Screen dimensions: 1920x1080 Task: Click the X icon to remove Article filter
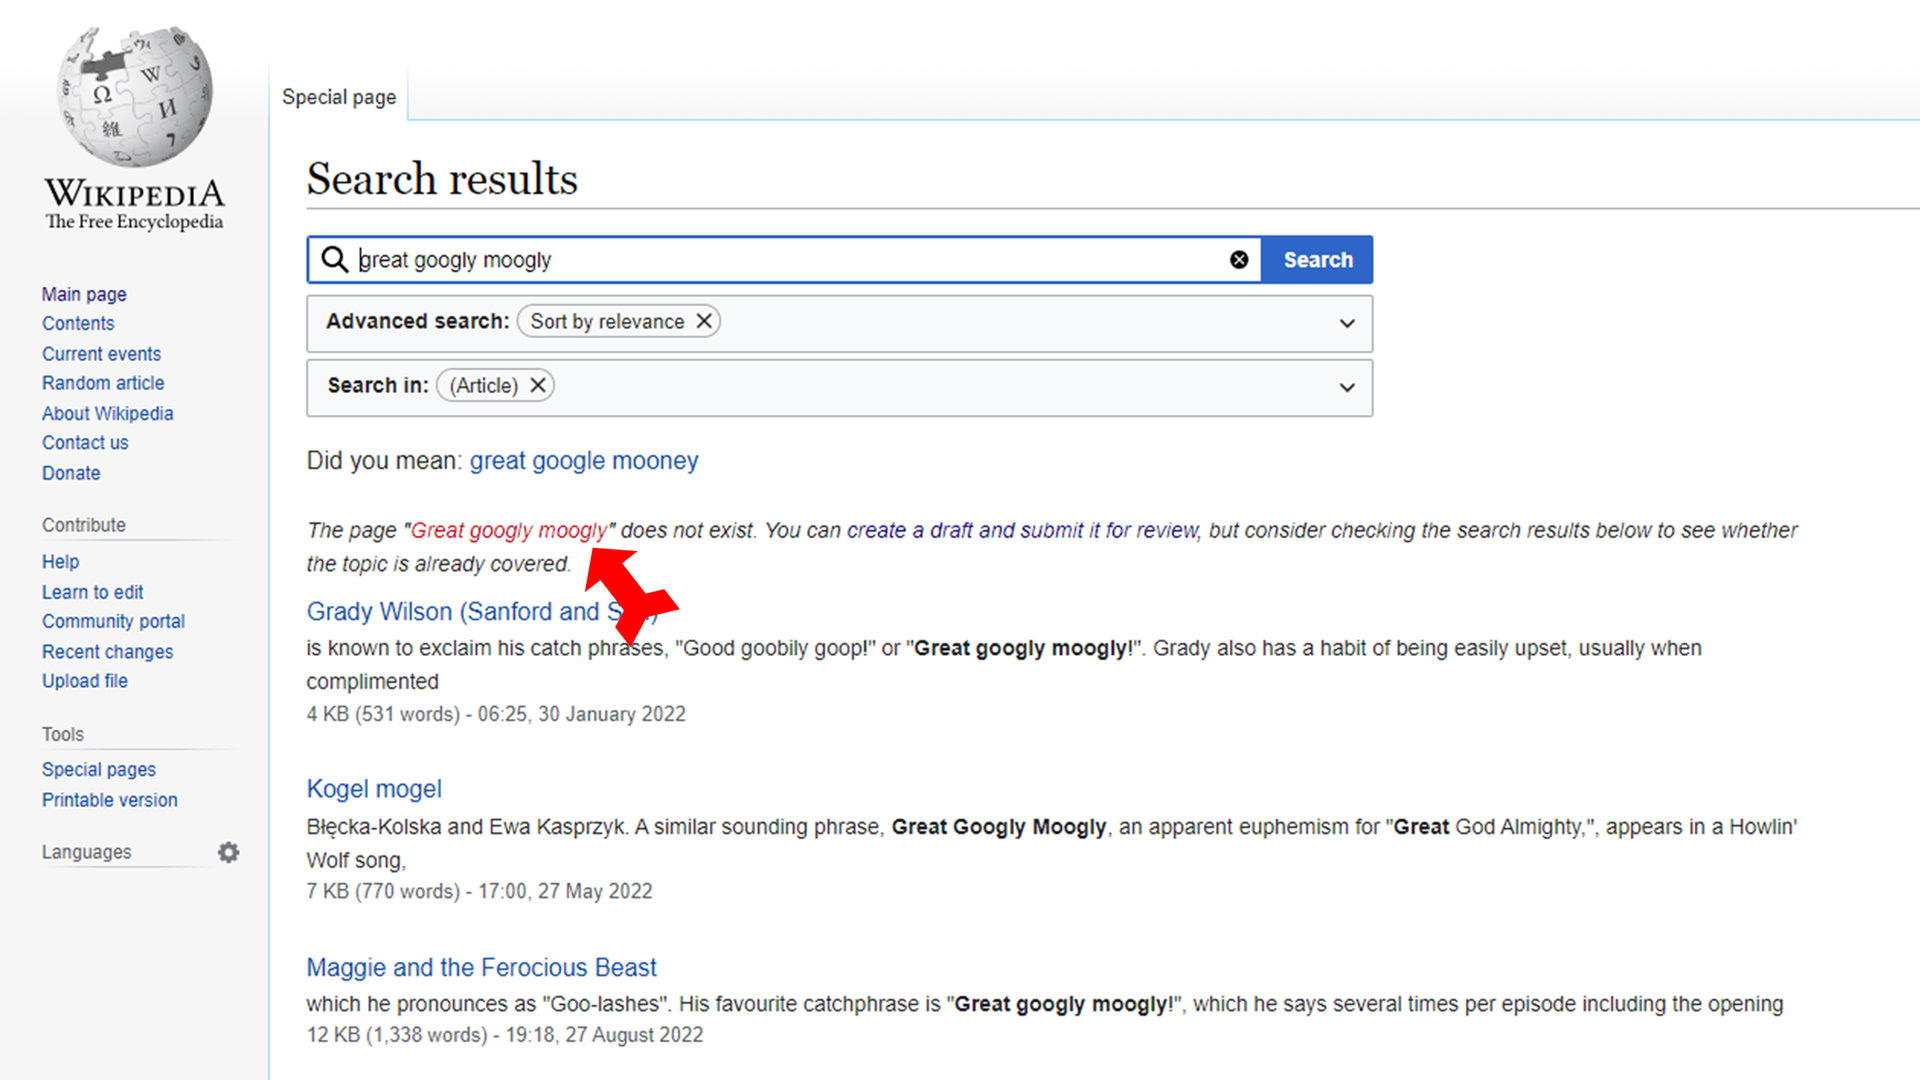pyautogui.click(x=538, y=385)
